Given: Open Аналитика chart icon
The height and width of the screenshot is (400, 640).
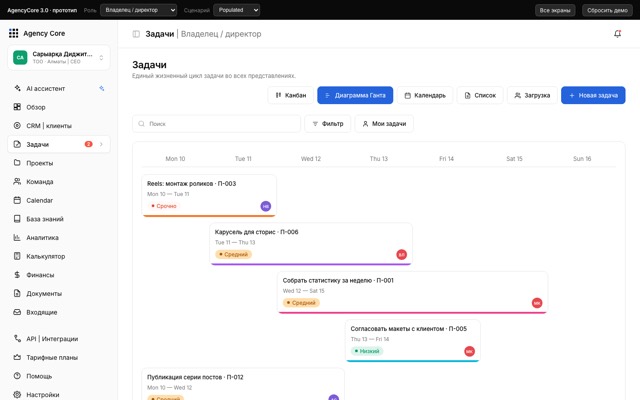Looking at the screenshot, I should [x=17, y=237].
